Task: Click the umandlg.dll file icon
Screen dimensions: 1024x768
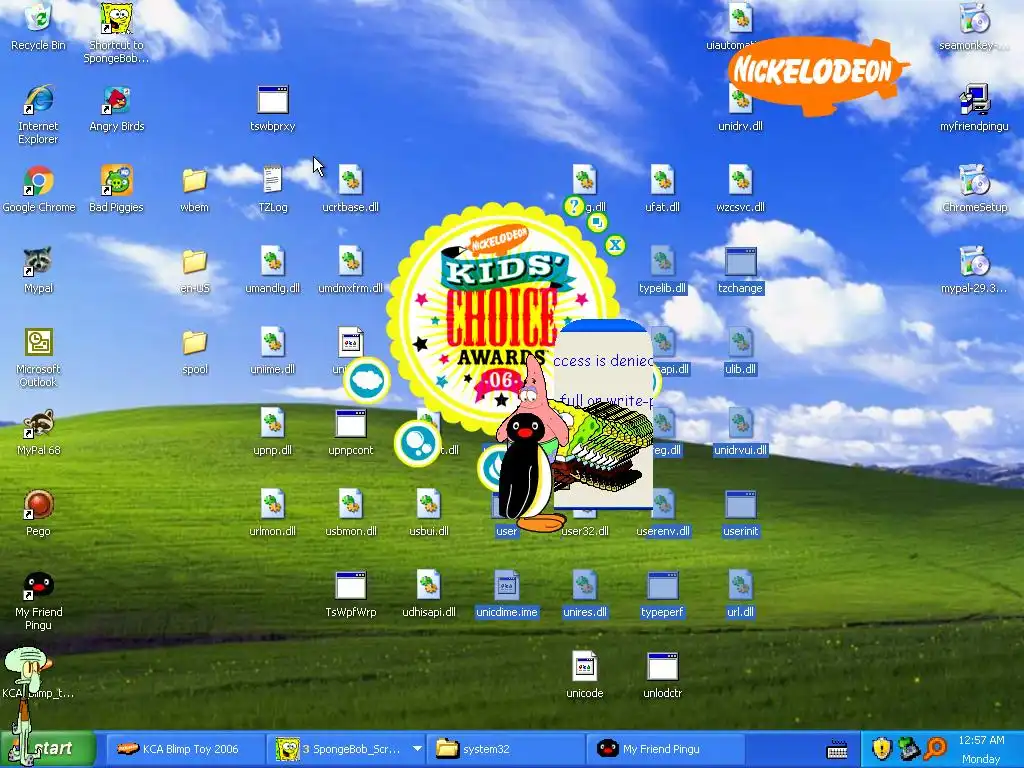Action: (x=273, y=270)
